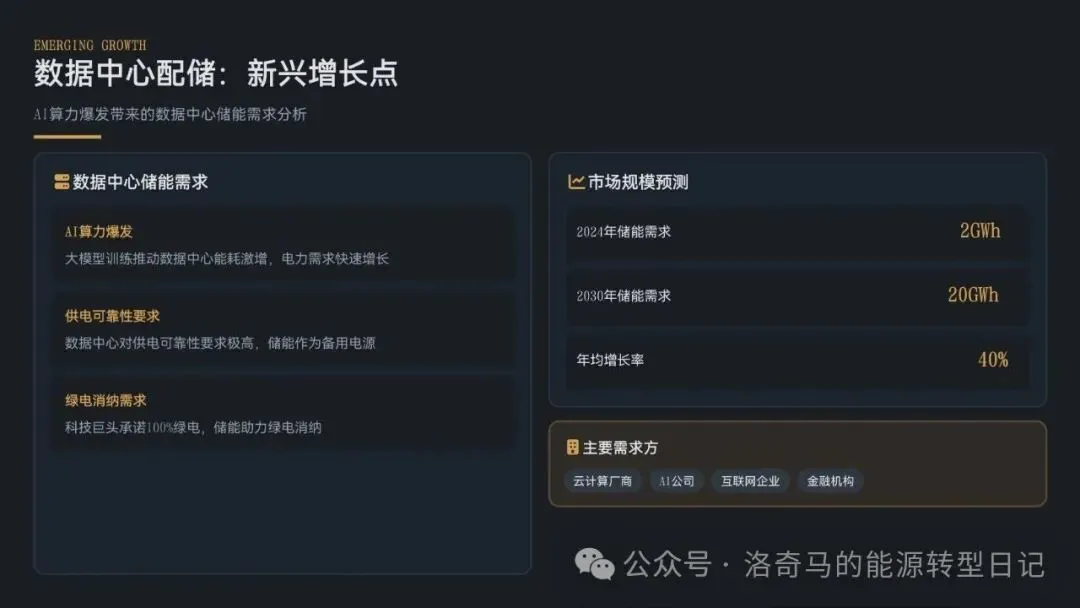Select the 互联网企业 tag

click(x=750, y=481)
